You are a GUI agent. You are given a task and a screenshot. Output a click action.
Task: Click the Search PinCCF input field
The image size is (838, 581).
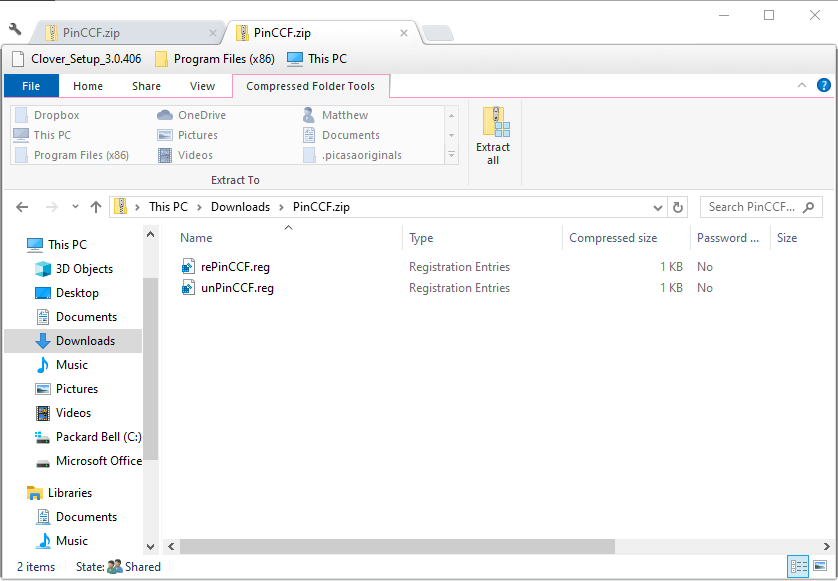coord(761,207)
